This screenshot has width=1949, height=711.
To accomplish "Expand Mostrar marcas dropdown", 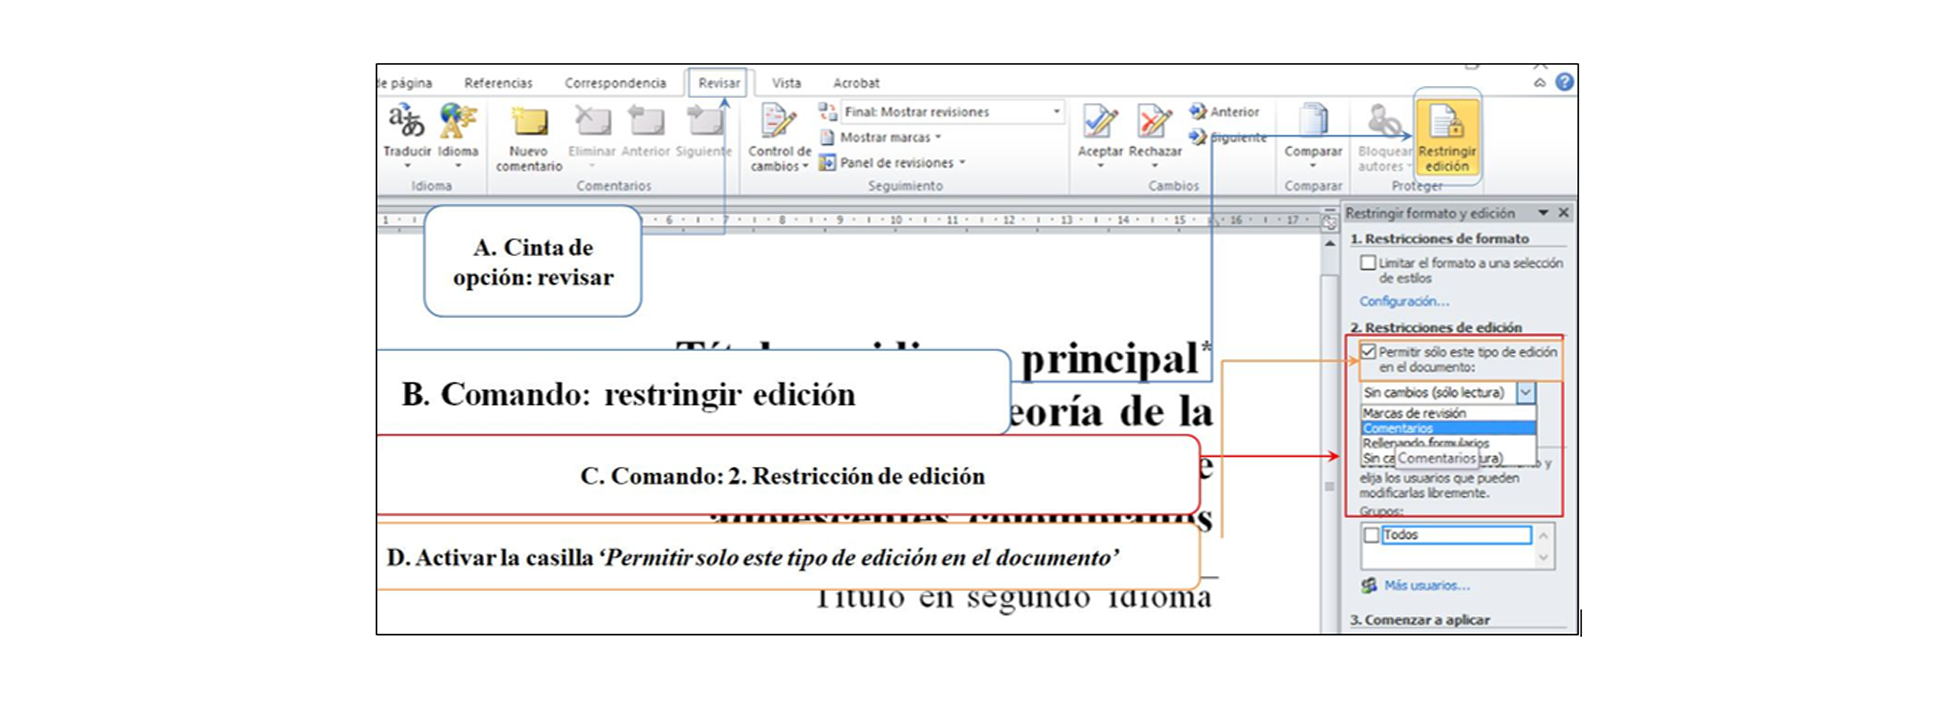I will coord(938,138).
